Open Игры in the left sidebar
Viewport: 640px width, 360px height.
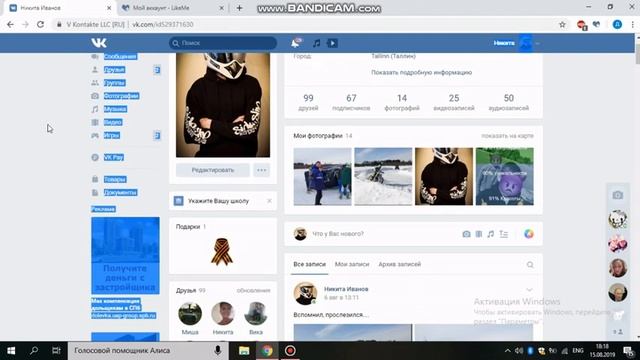click(111, 135)
